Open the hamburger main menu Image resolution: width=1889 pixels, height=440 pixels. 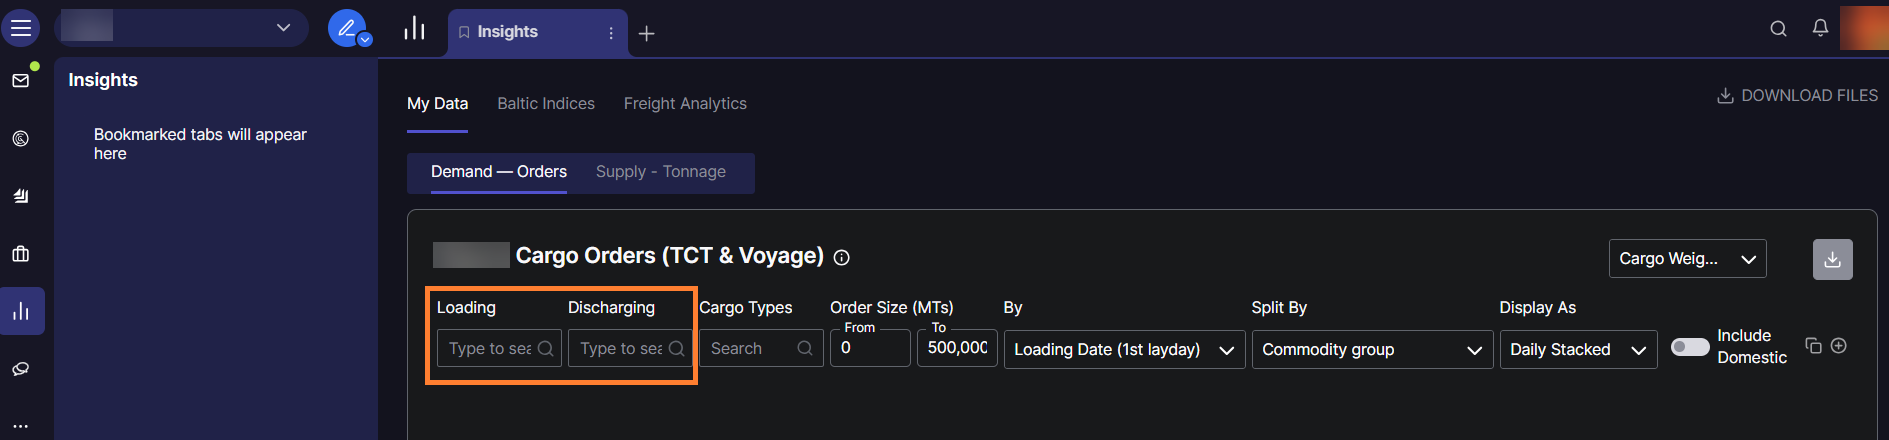coord(21,28)
